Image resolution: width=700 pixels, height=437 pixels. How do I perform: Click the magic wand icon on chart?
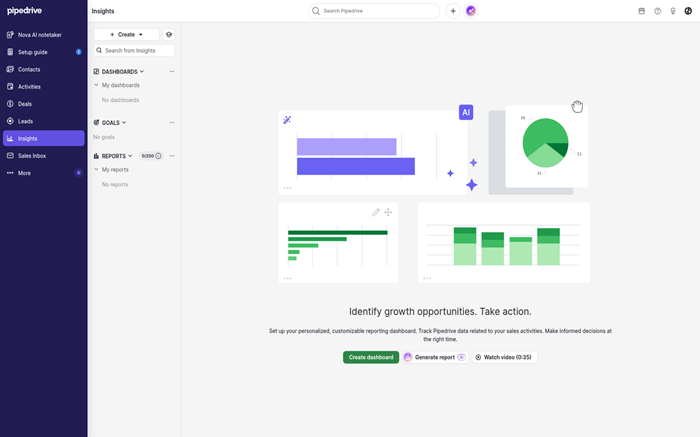click(x=287, y=120)
